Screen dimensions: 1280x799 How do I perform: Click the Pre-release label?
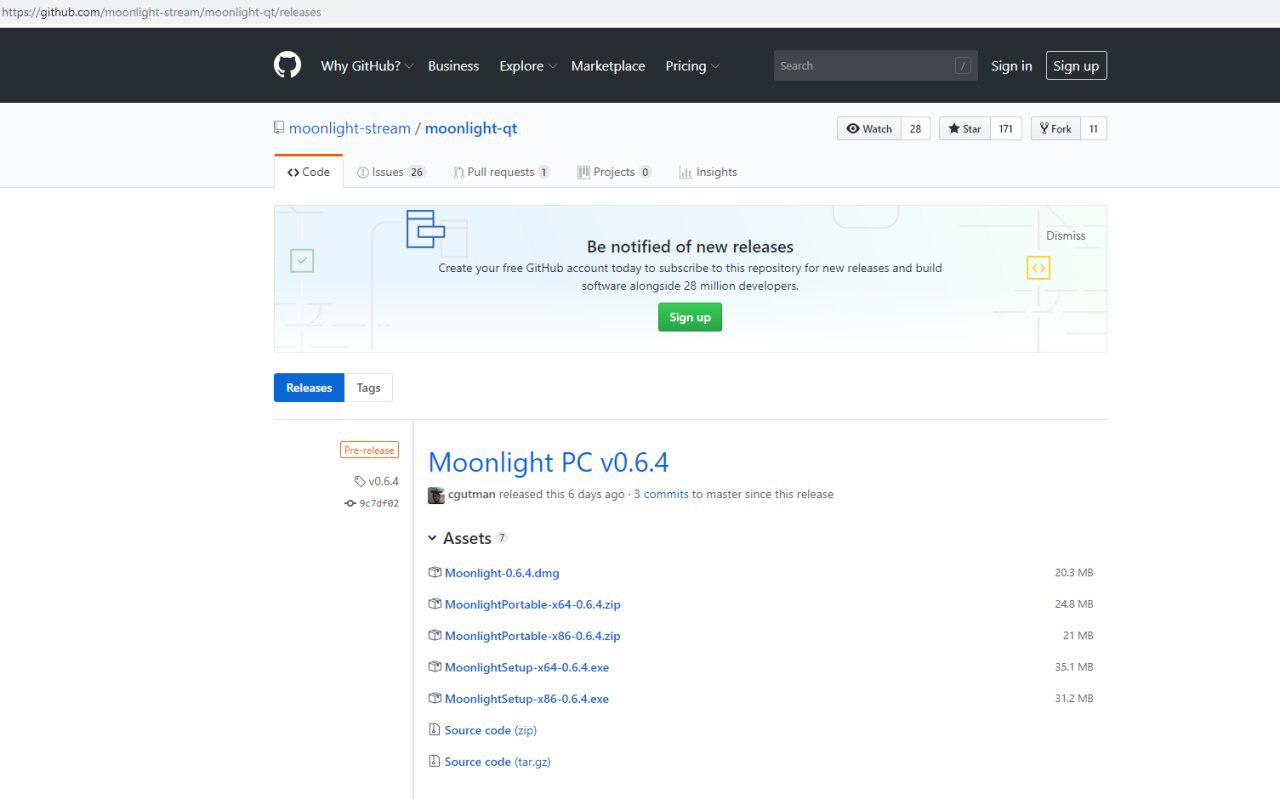pos(369,450)
